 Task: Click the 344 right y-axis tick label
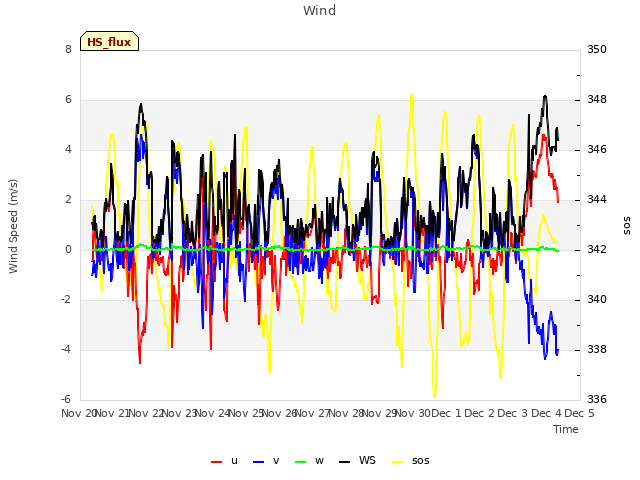(x=597, y=200)
